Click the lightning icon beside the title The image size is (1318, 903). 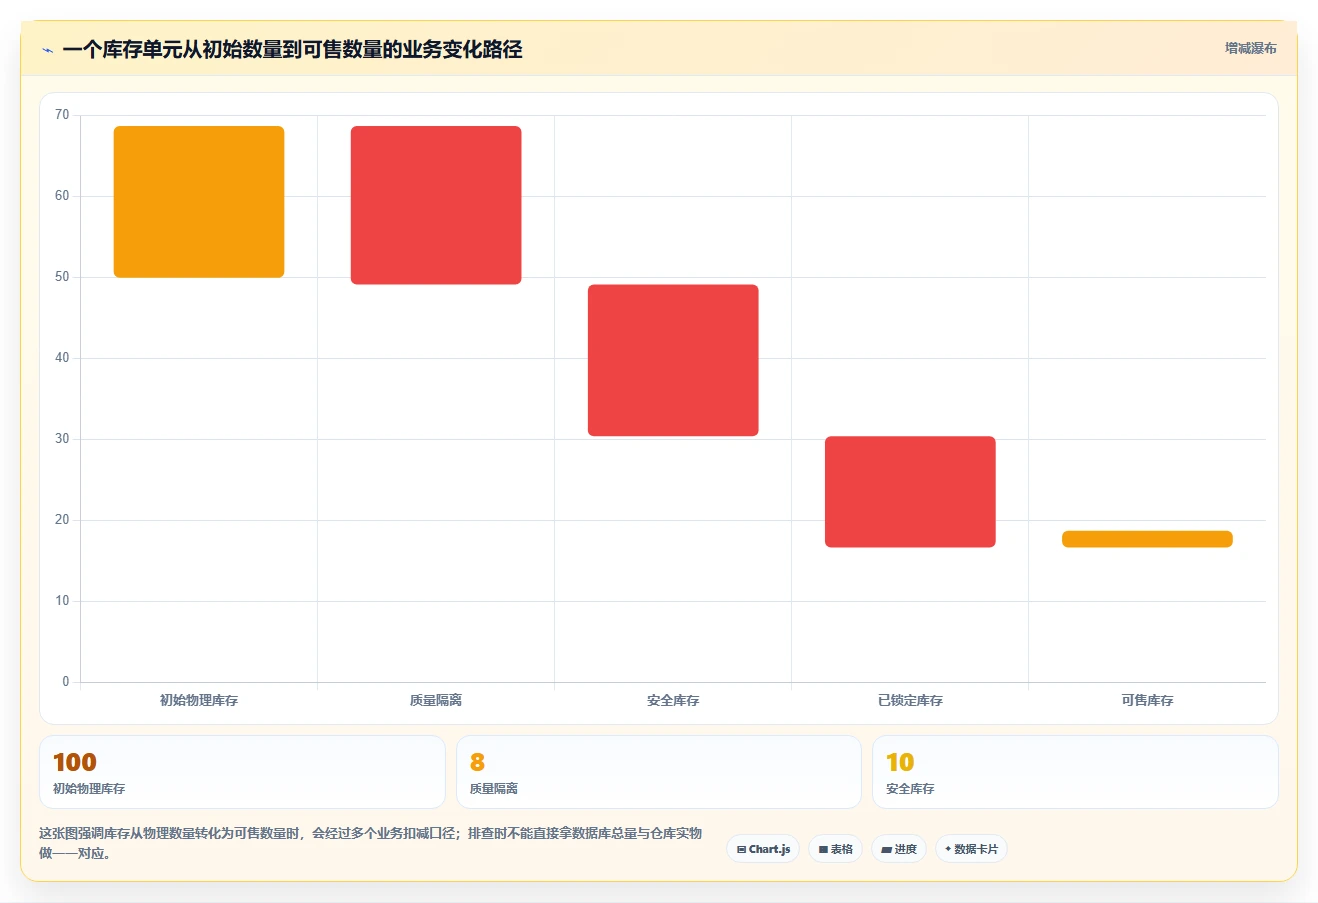pyautogui.click(x=47, y=50)
